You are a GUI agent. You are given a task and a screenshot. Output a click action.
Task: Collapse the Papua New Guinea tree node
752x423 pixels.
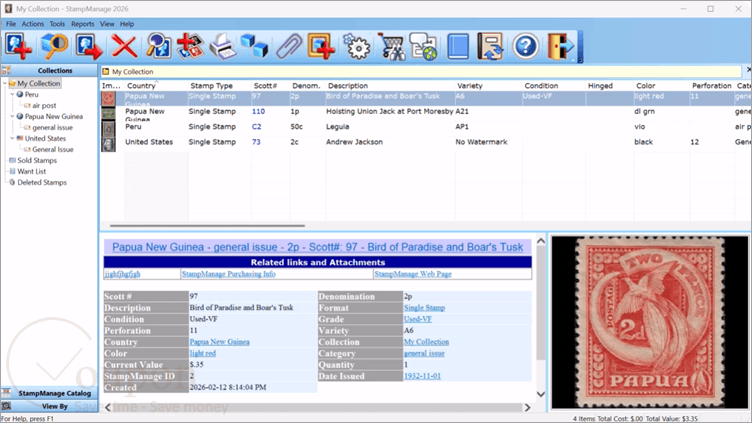[x=12, y=117]
